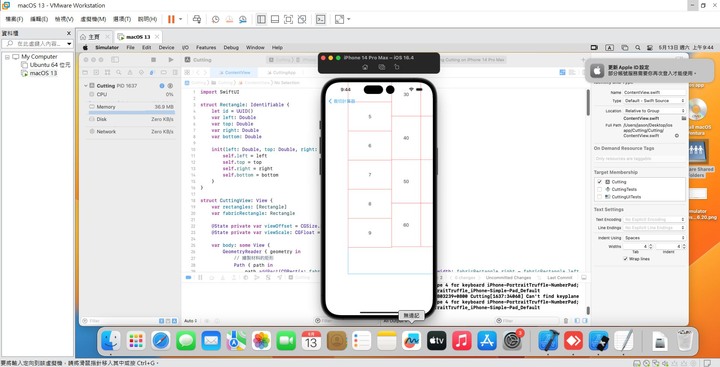The image size is (720, 367).
Task: Click the Apple ID settings notification
Action: pyautogui.click(x=649, y=70)
